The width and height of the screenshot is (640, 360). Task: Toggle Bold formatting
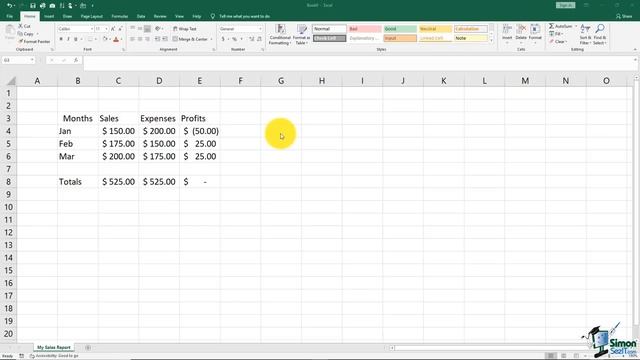(61, 39)
